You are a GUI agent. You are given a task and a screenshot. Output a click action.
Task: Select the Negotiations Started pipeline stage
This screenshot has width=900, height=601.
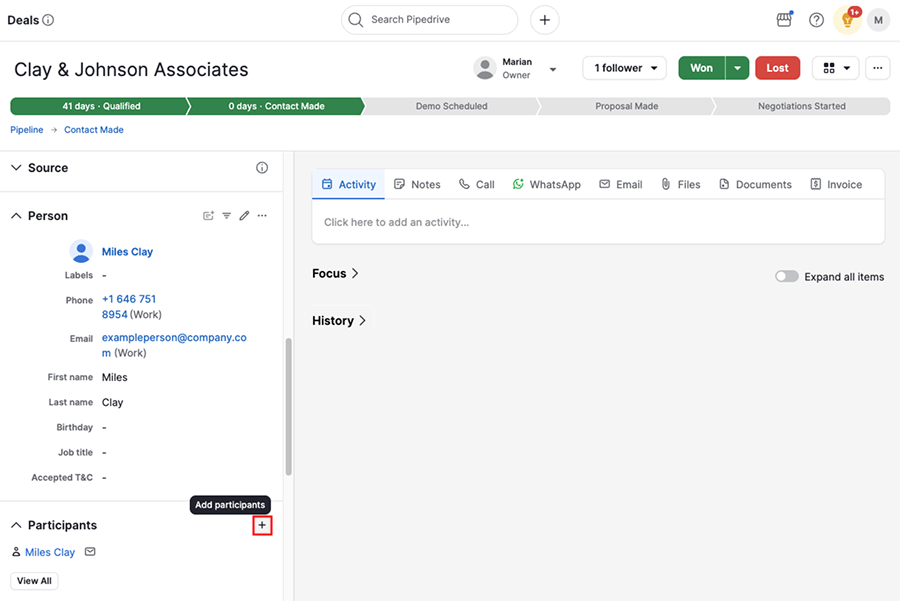801,106
